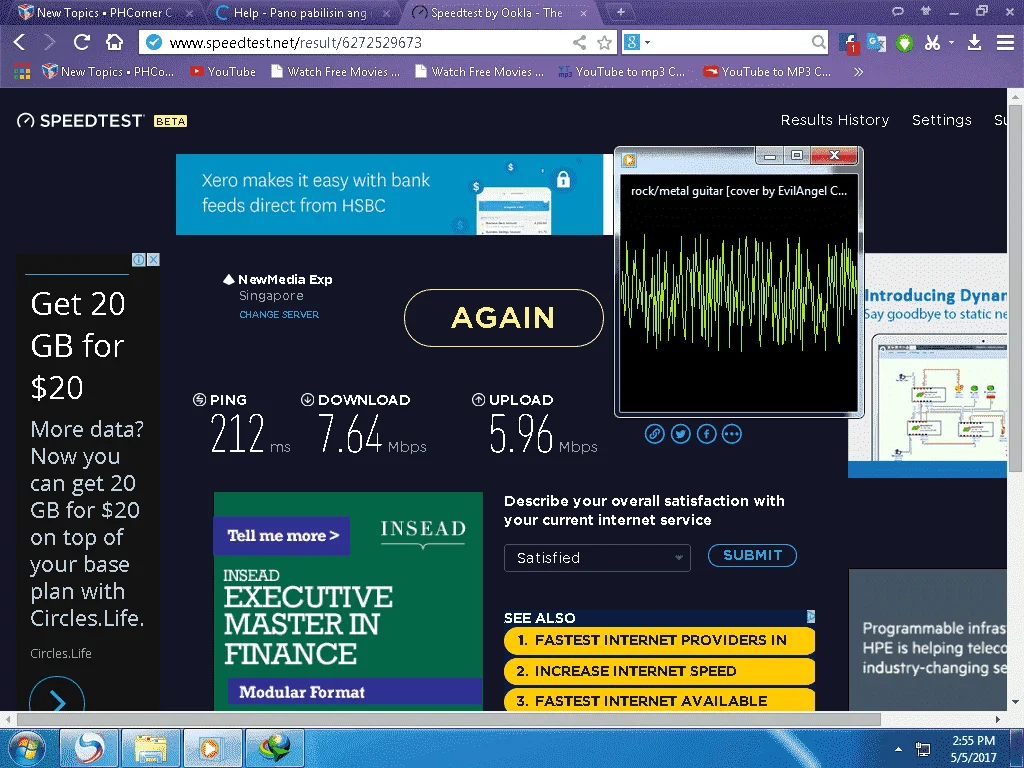Click the page vertical scrollbar thumb
1024x768 pixels.
pyautogui.click(x=1015, y=286)
